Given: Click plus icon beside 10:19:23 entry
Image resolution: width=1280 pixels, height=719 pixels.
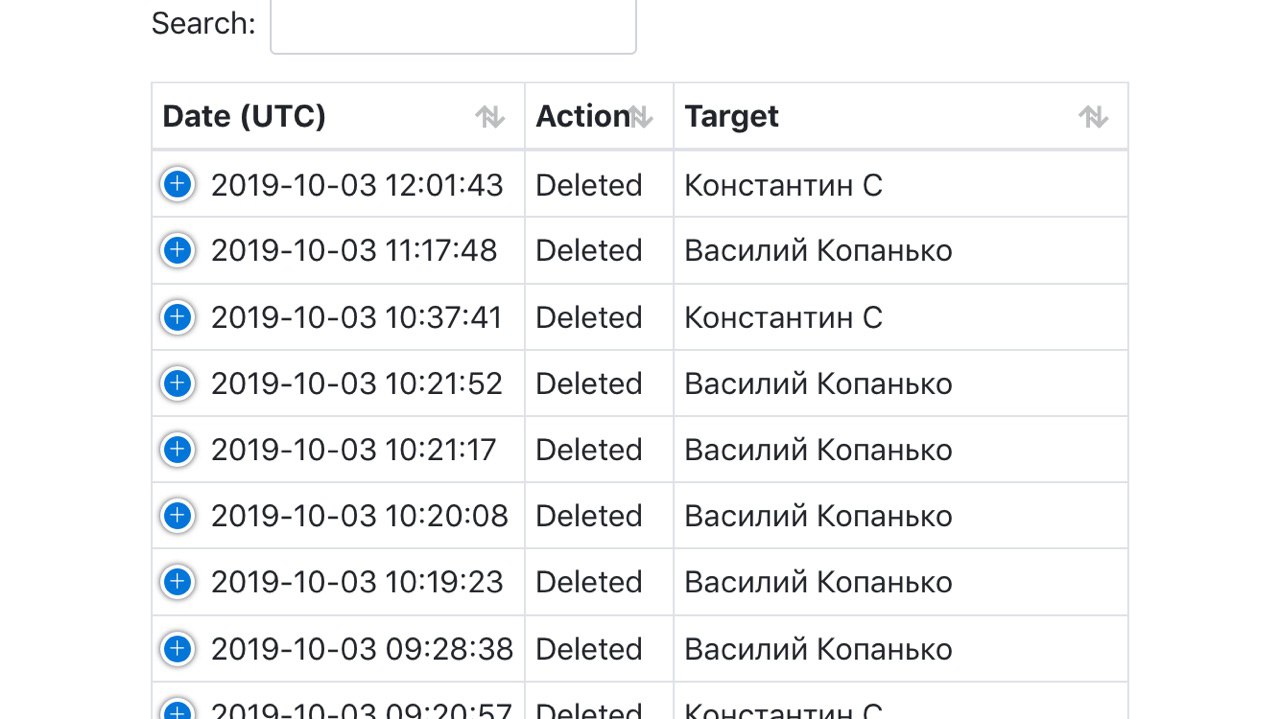Looking at the screenshot, I should [177, 582].
